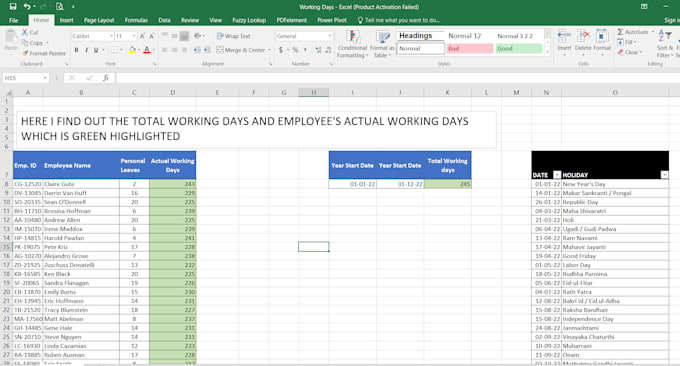Open Conditional Formatting icon

click(353, 37)
